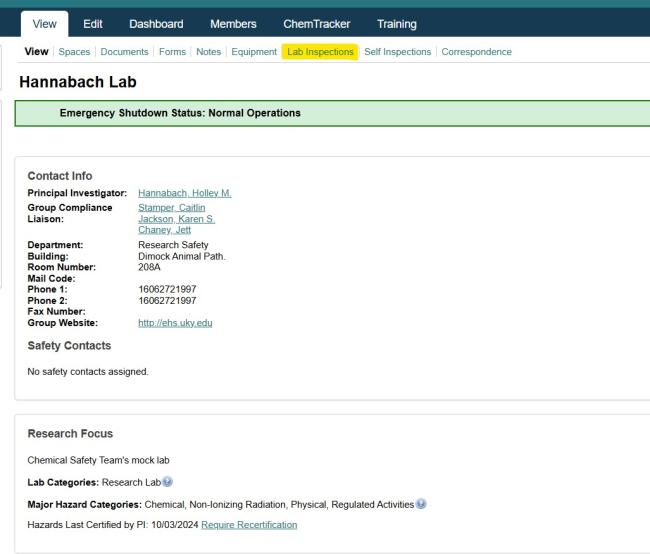Image resolution: width=650 pixels, height=554 pixels.
Task: Open the Correspondence section
Action: click(476, 52)
